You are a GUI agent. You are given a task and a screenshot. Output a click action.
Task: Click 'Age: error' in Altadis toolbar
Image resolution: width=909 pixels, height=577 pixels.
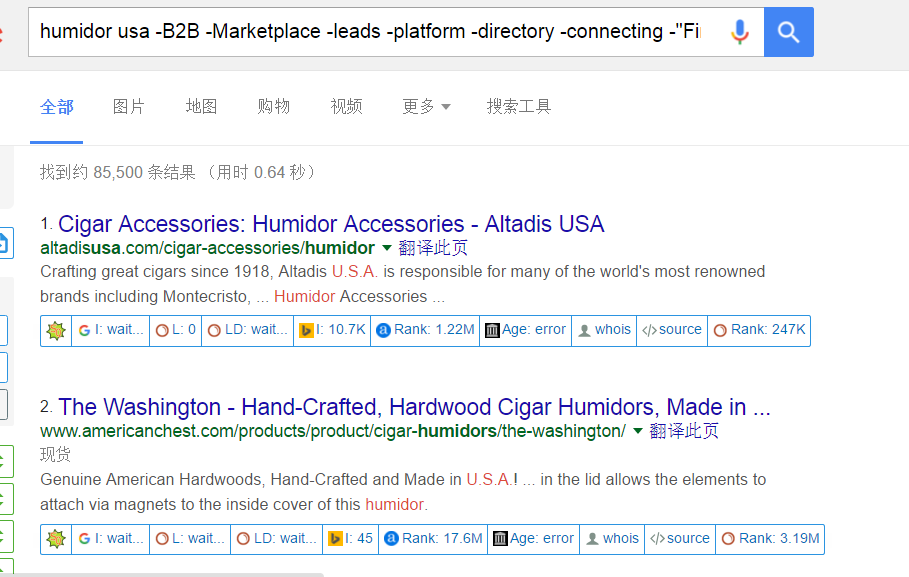[526, 331]
